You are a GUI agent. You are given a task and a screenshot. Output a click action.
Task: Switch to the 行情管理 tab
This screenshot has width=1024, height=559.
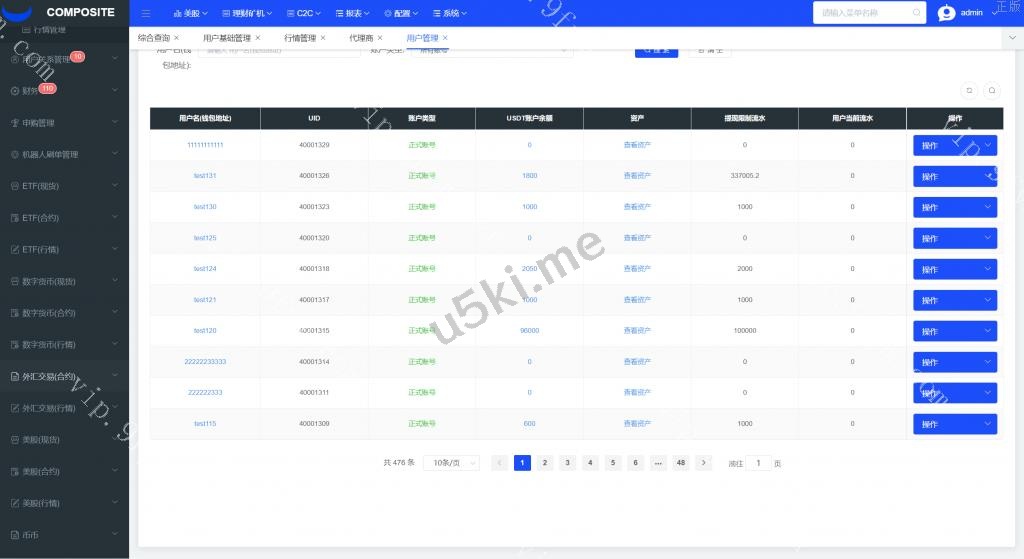click(x=299, y=38)
